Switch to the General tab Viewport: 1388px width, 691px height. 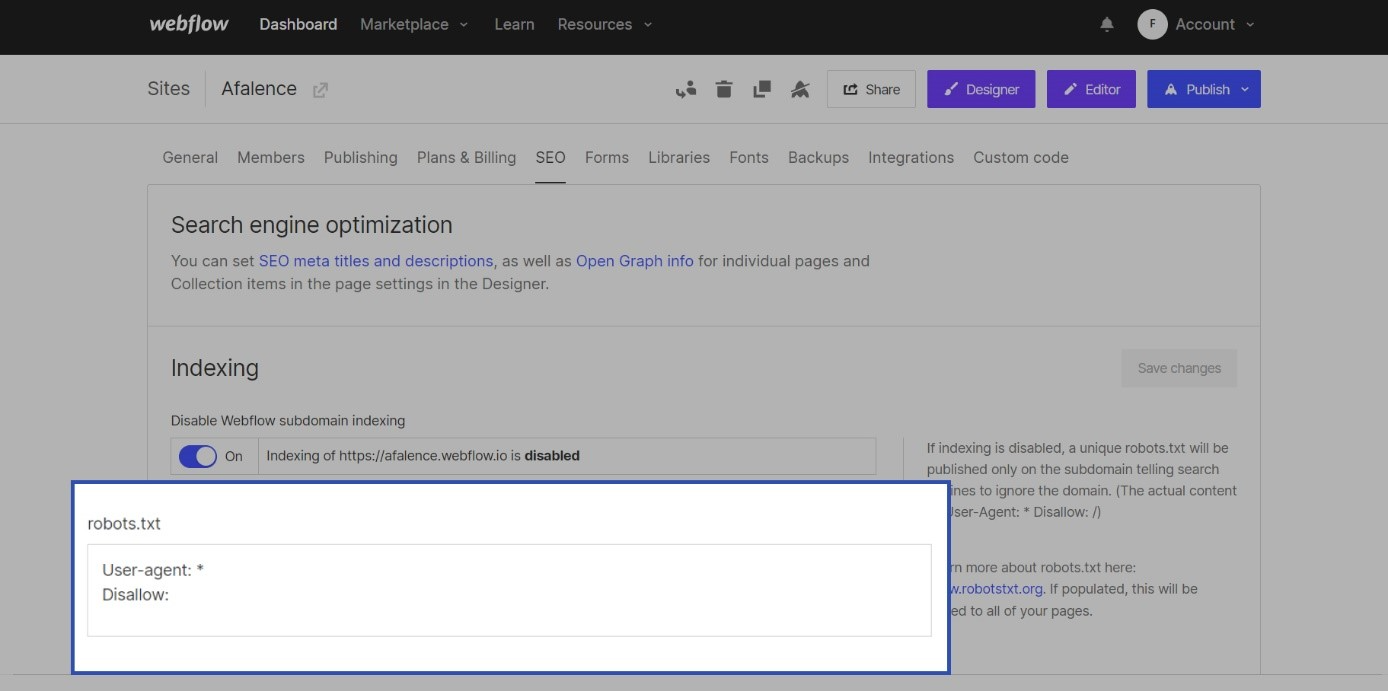coord(190,157)
